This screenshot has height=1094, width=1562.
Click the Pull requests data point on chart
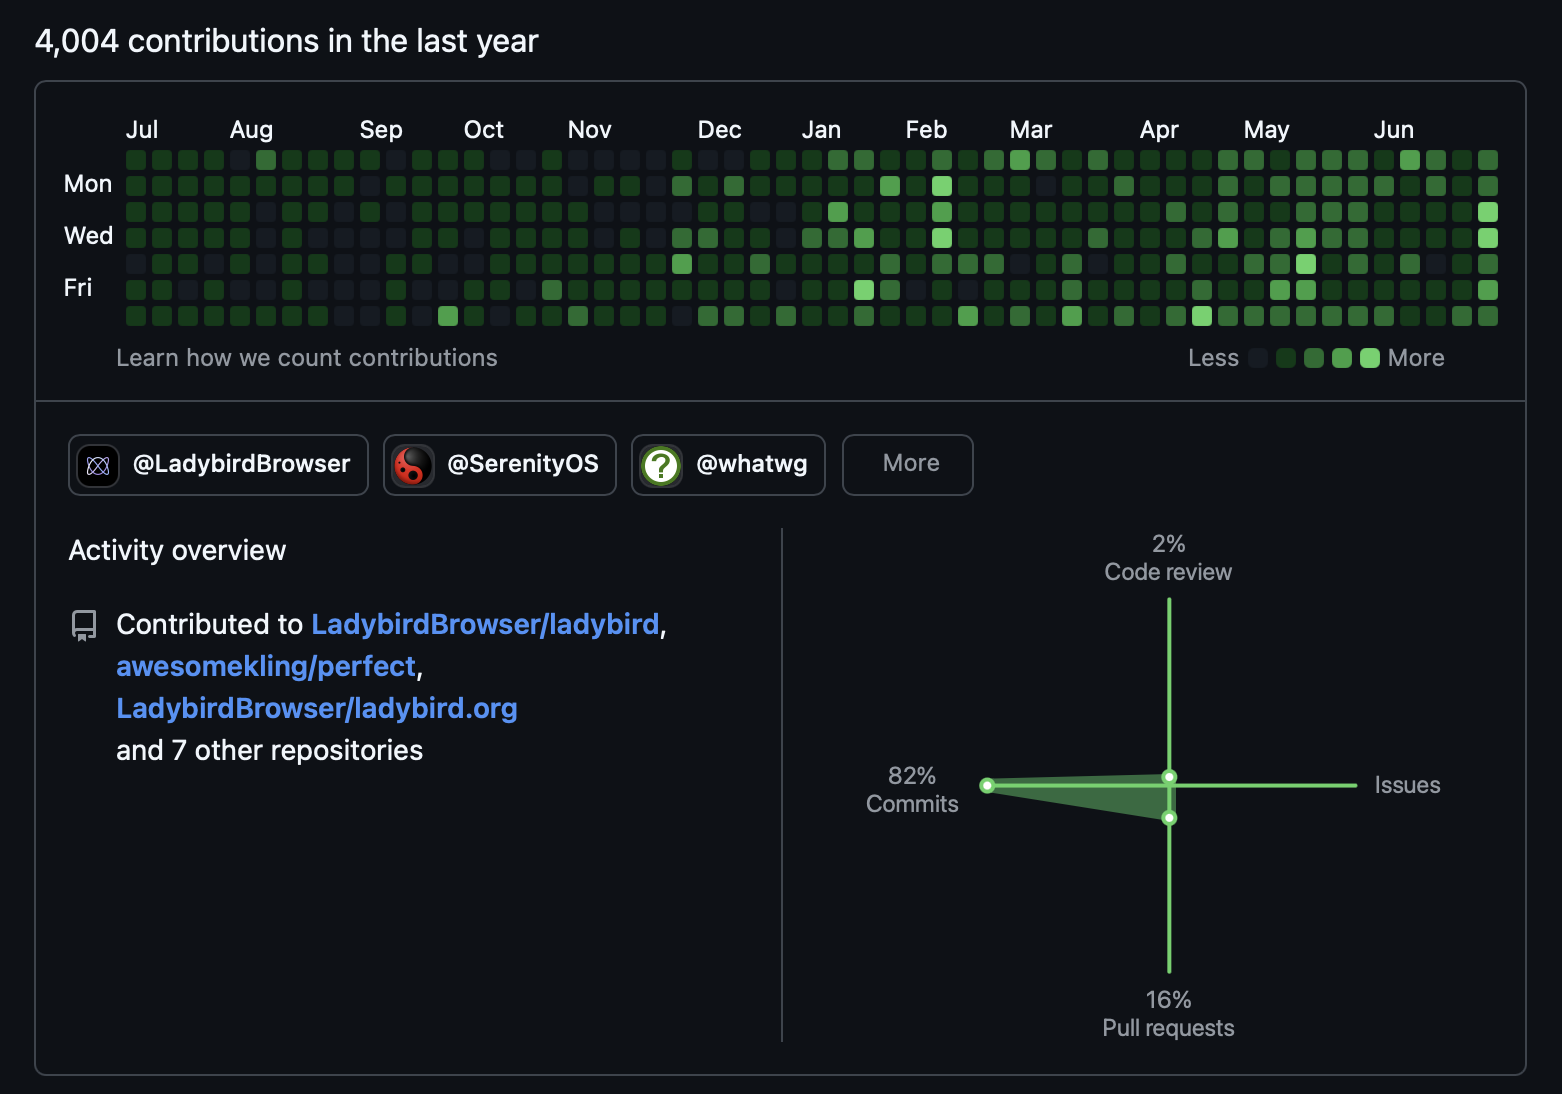tap(1169, 818)
